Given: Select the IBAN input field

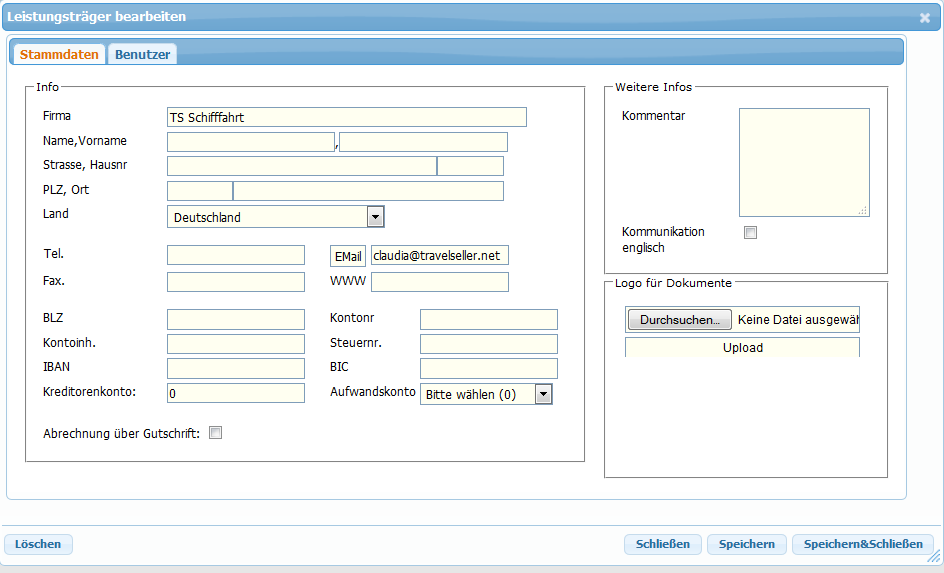Looking at the screenshot, I should 235,368.
